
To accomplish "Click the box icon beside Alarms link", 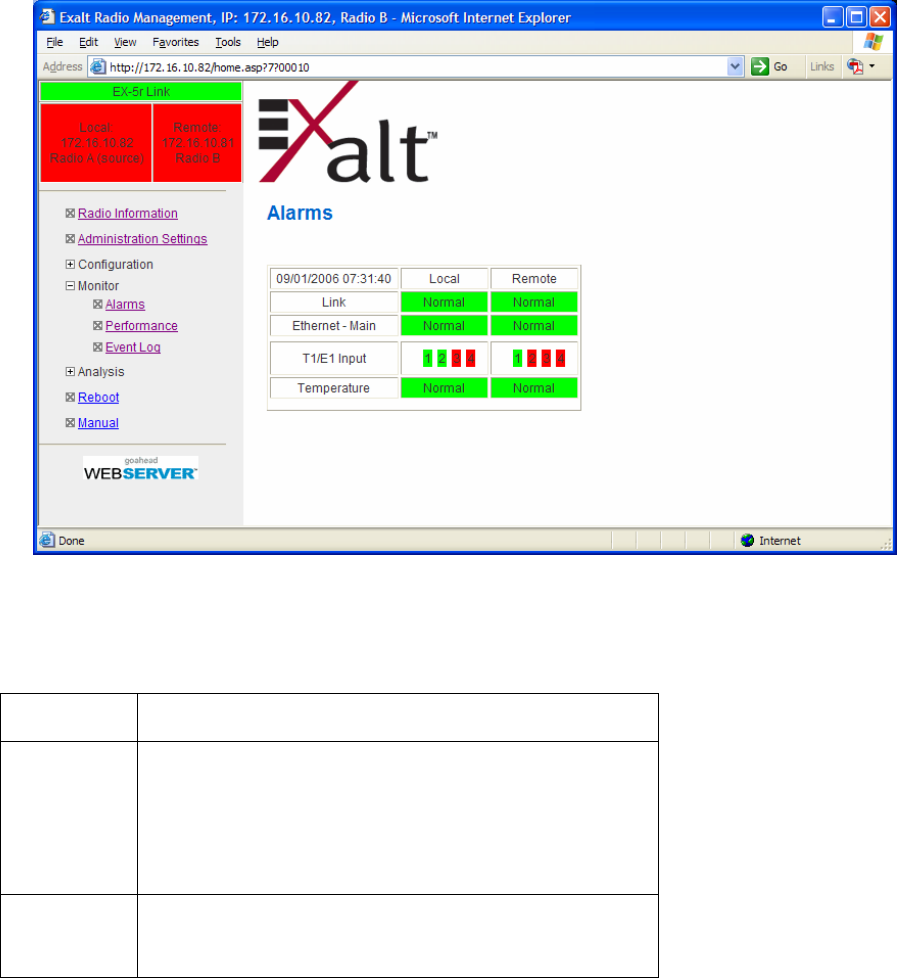I will (x=97, y=304).
